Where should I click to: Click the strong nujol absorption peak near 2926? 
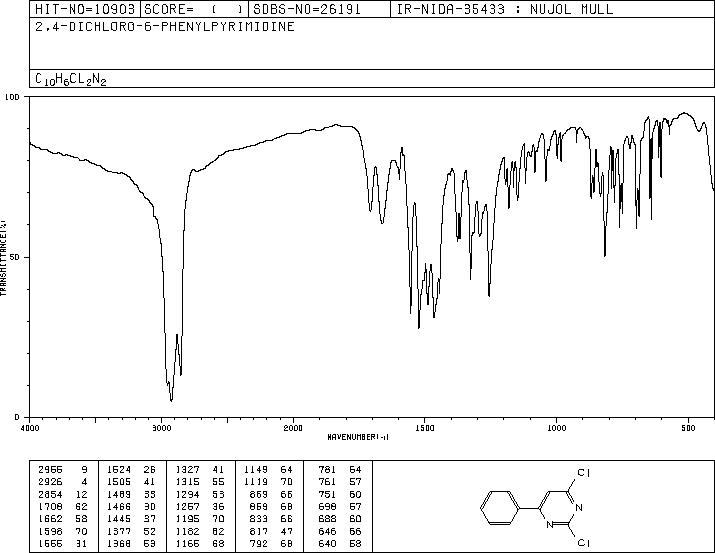coord(171,399)
